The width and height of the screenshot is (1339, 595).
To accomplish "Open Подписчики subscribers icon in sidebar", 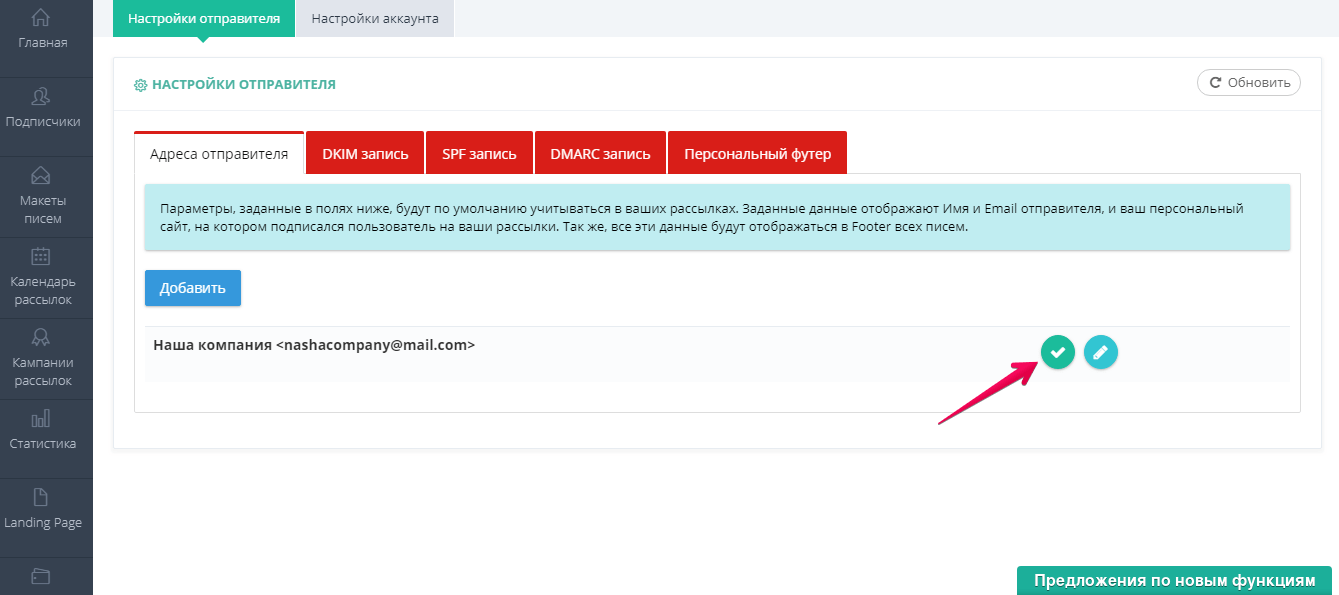I will 42,97.
